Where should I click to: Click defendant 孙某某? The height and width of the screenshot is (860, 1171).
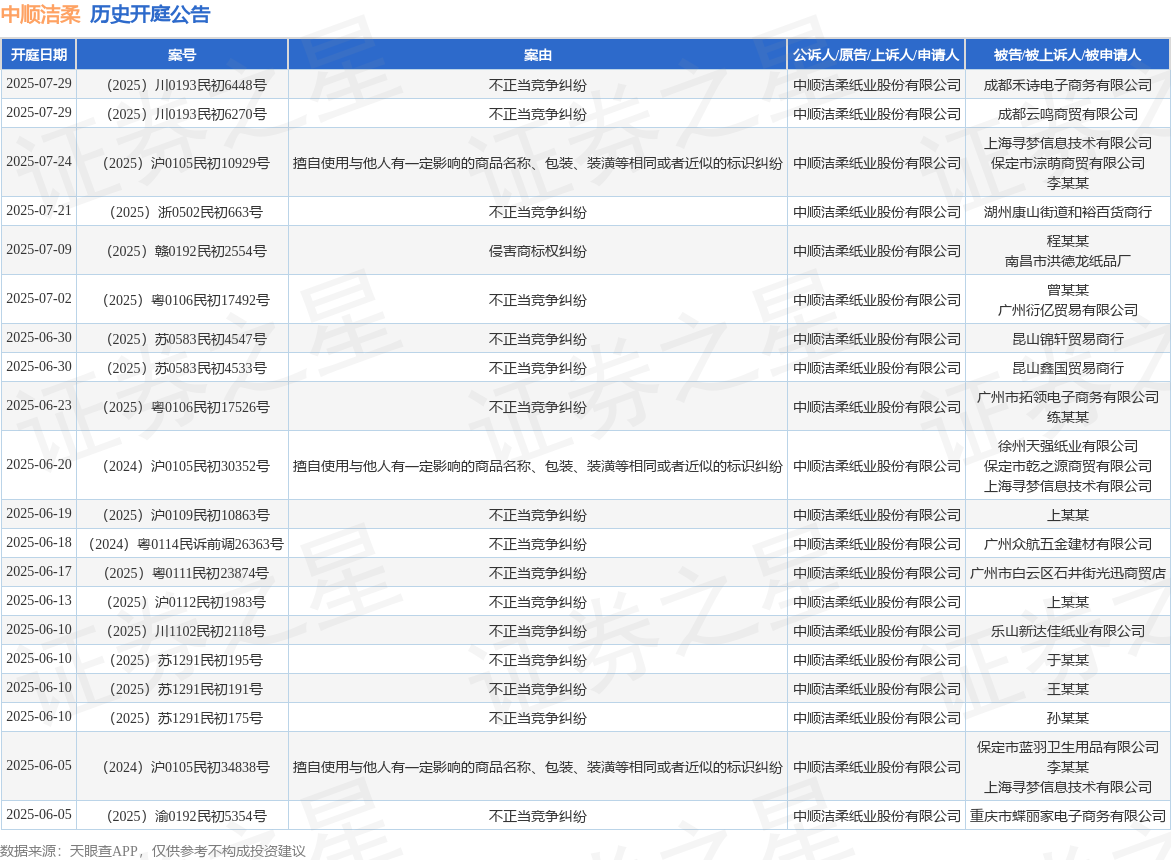point(1067,718)
